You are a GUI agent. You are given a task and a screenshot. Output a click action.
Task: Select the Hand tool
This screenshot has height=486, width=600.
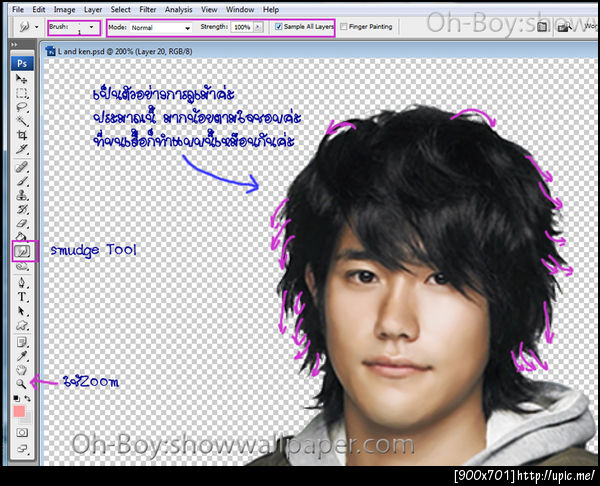pos(21,370)
